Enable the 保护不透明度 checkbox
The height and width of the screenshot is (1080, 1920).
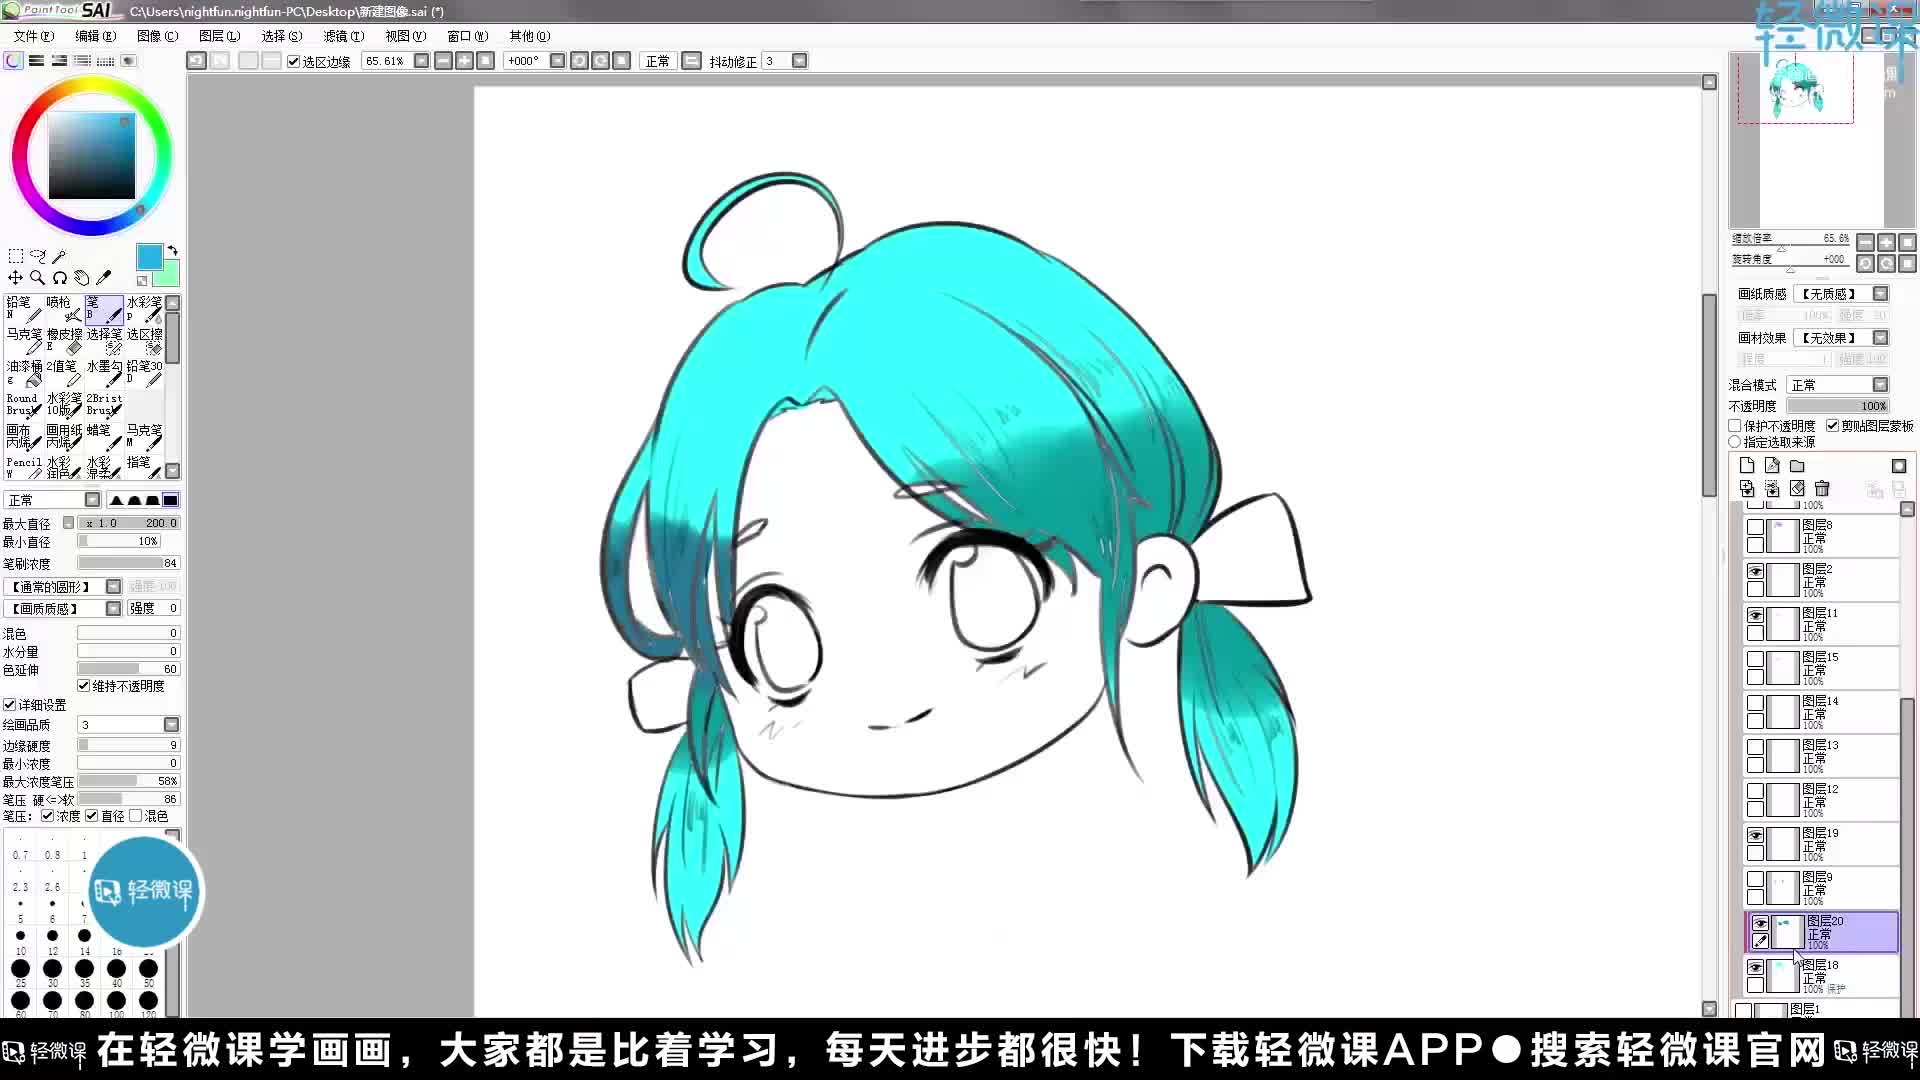click(1735, 425)
